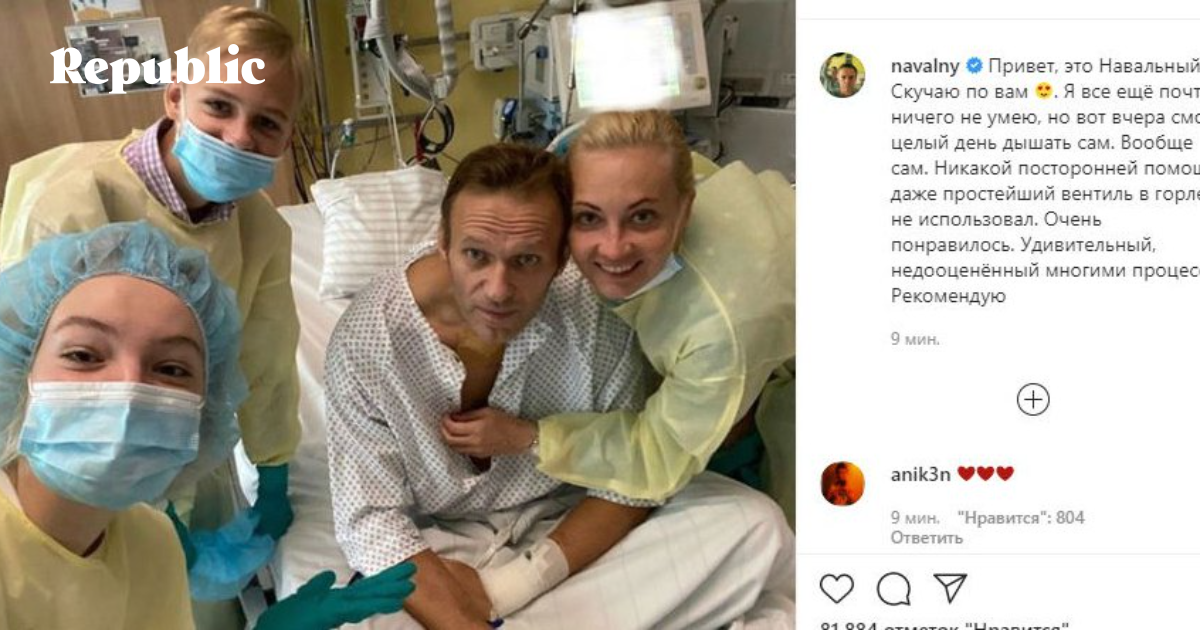Click the post caption text
Screen dimensions: 1200x630
click(1045, 181)
